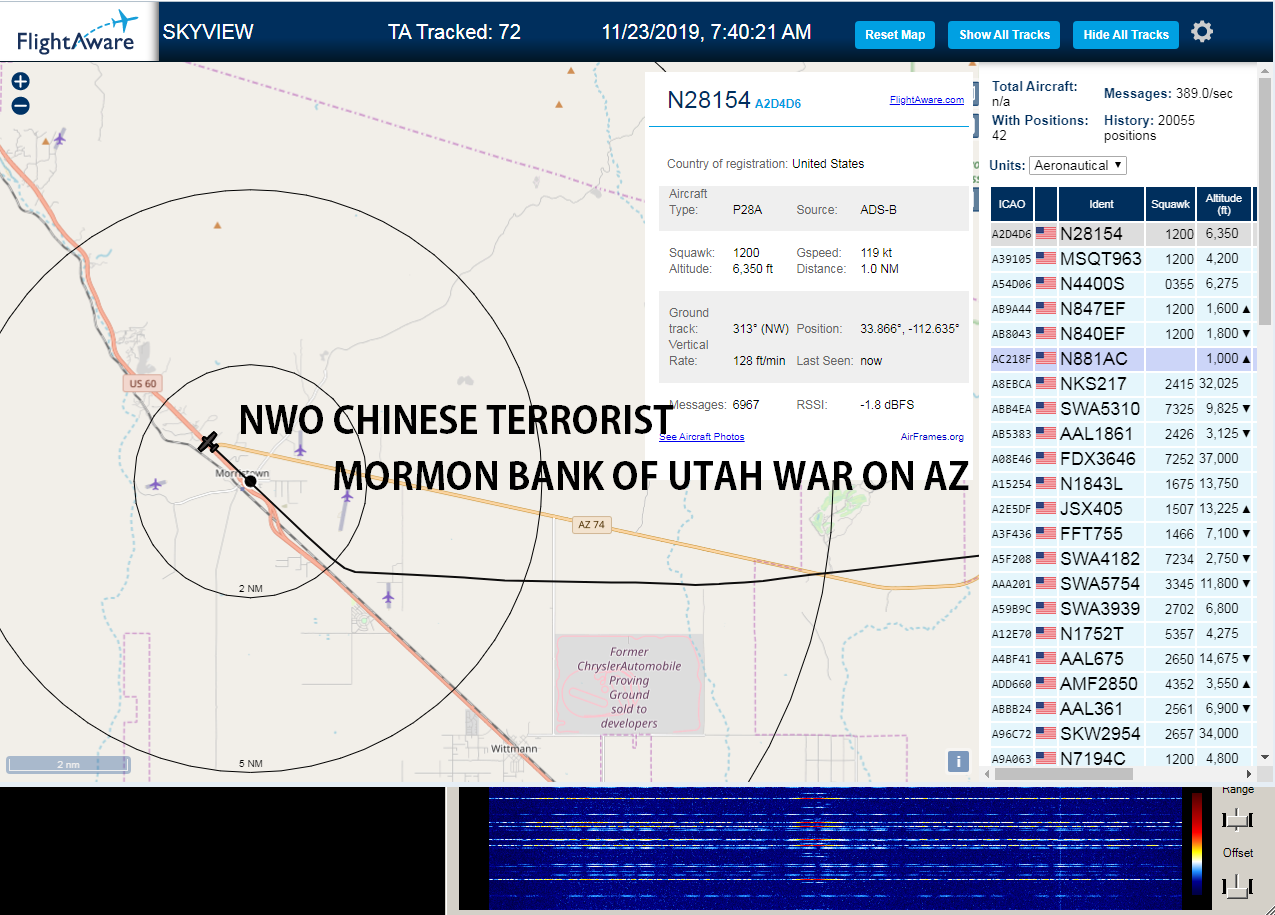Select the purple aircraft icon near the zoom controls

(59, 138)
